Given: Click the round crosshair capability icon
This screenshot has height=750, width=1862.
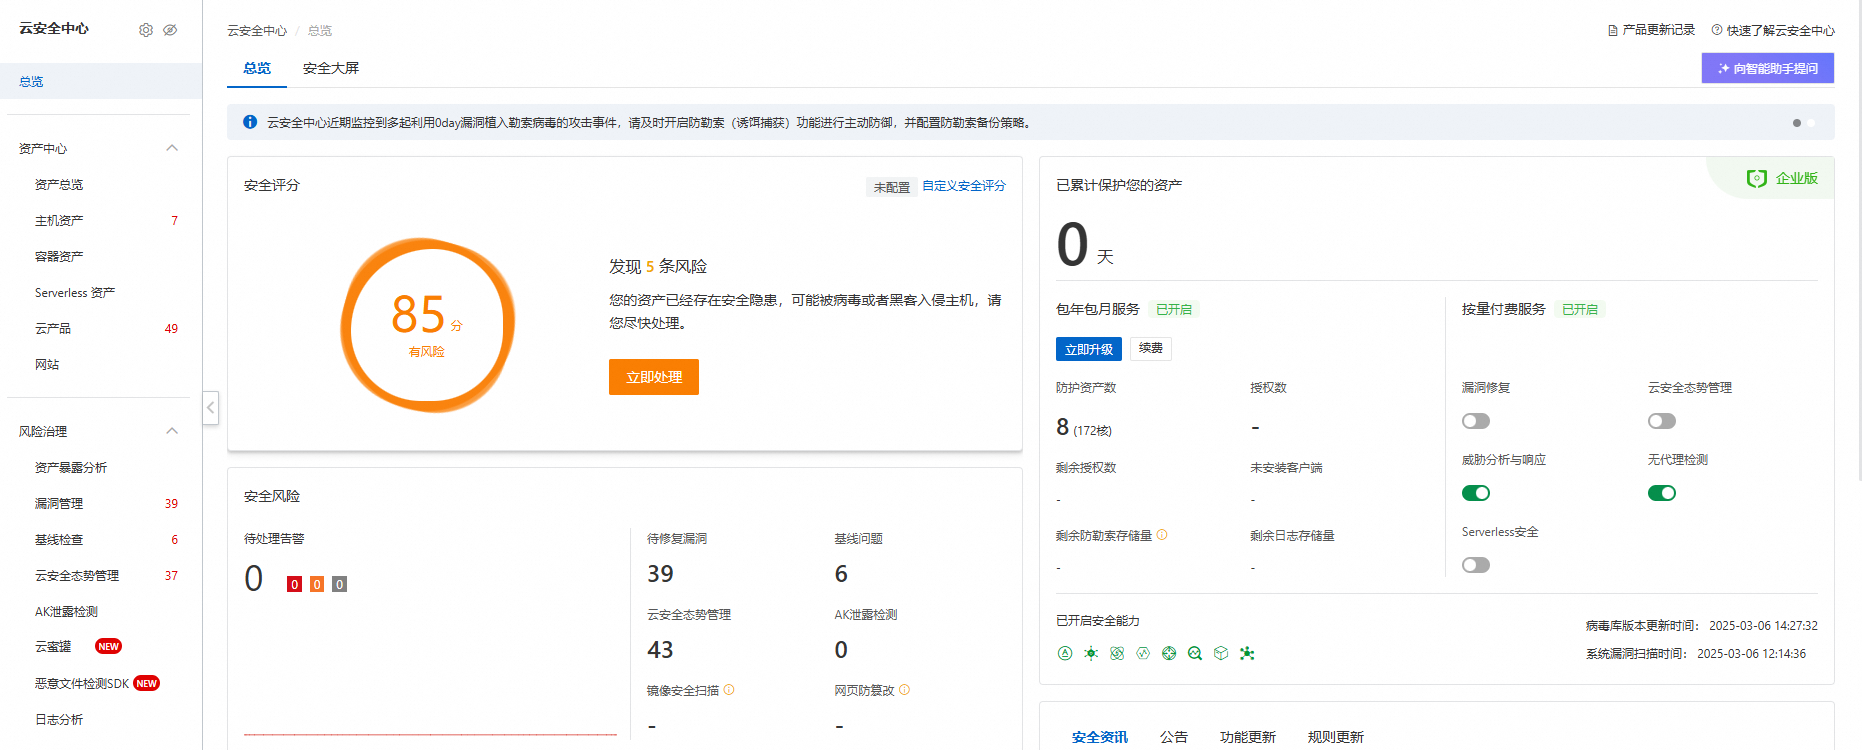Looking at the screenshot, I should pyautogui.click(x=1169, y=653).
